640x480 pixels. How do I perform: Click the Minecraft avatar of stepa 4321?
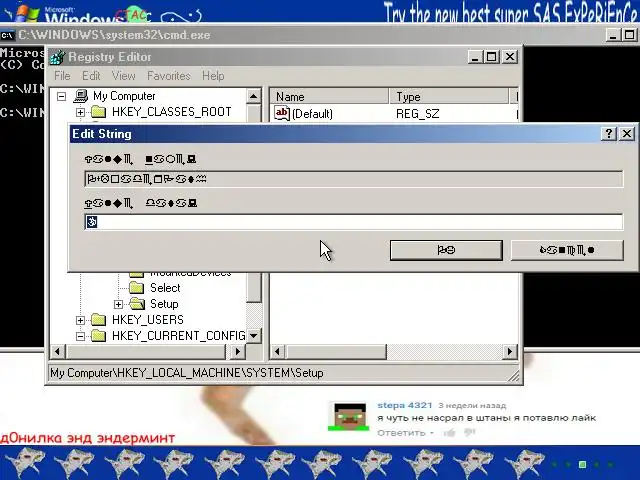(x=349, y=416)
